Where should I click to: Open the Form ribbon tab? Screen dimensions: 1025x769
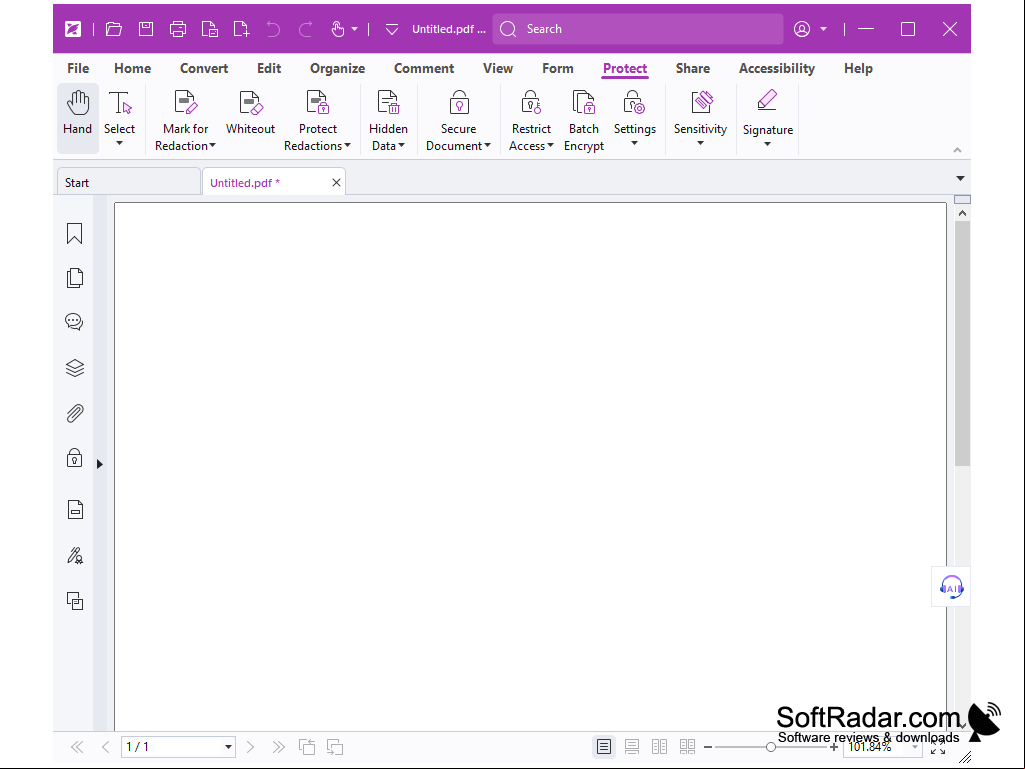tap(558, 68)
